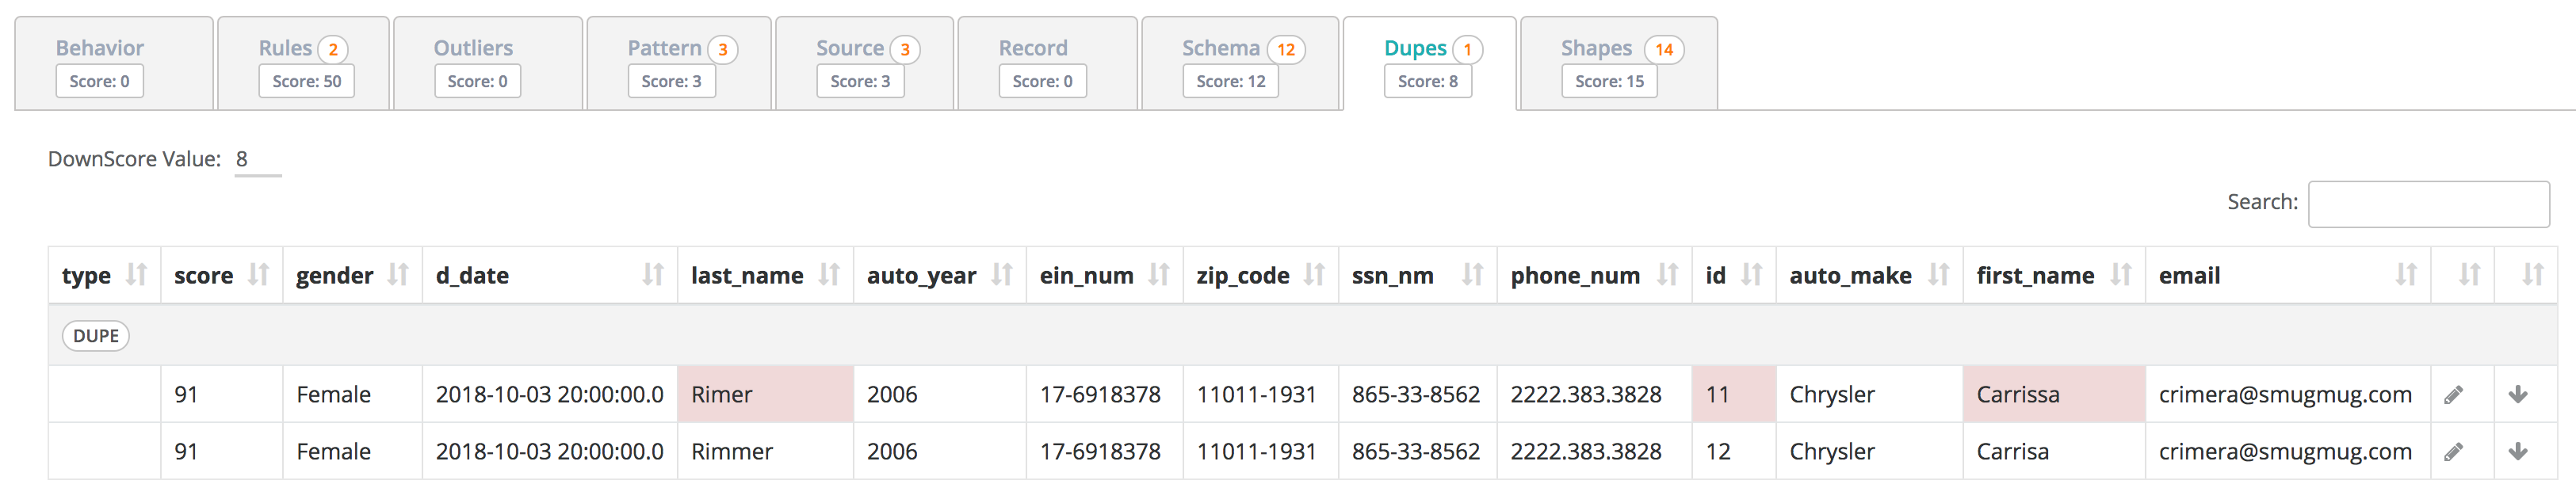Sort table by the score column arrows
The width and height of the screenshot is (2576, 488).
258,275
